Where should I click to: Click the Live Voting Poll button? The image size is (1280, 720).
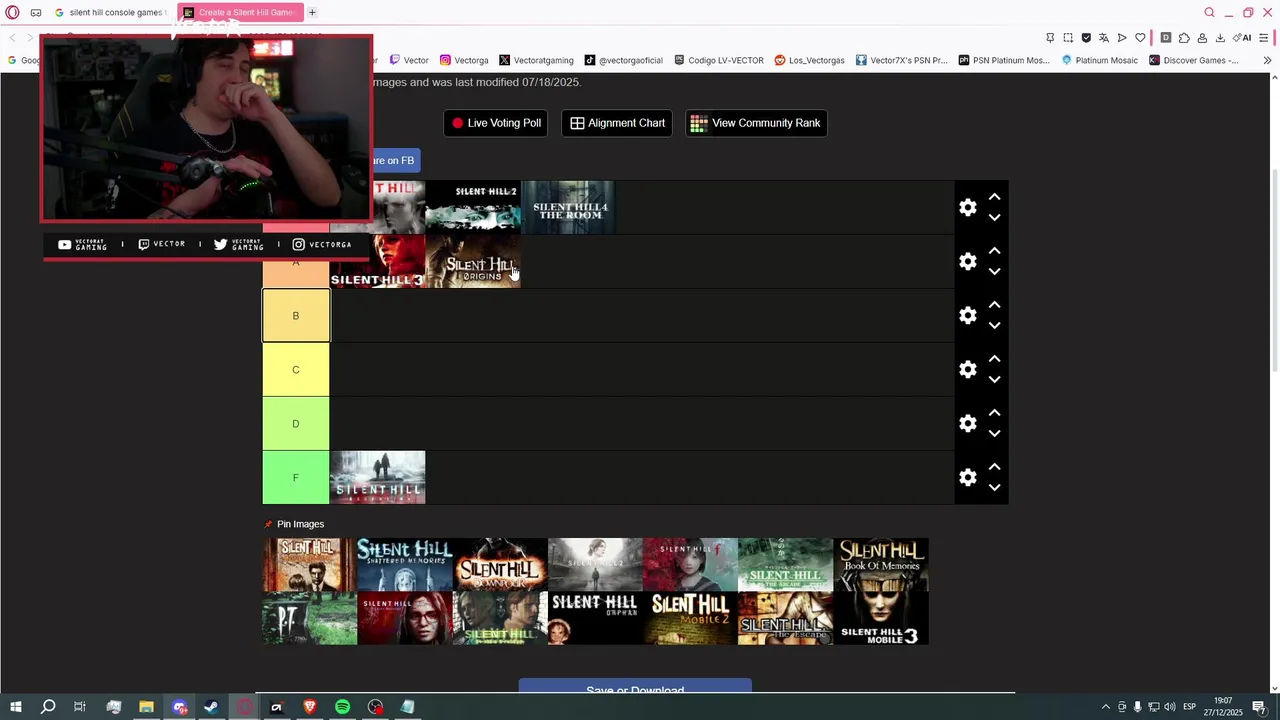point(495,123)
